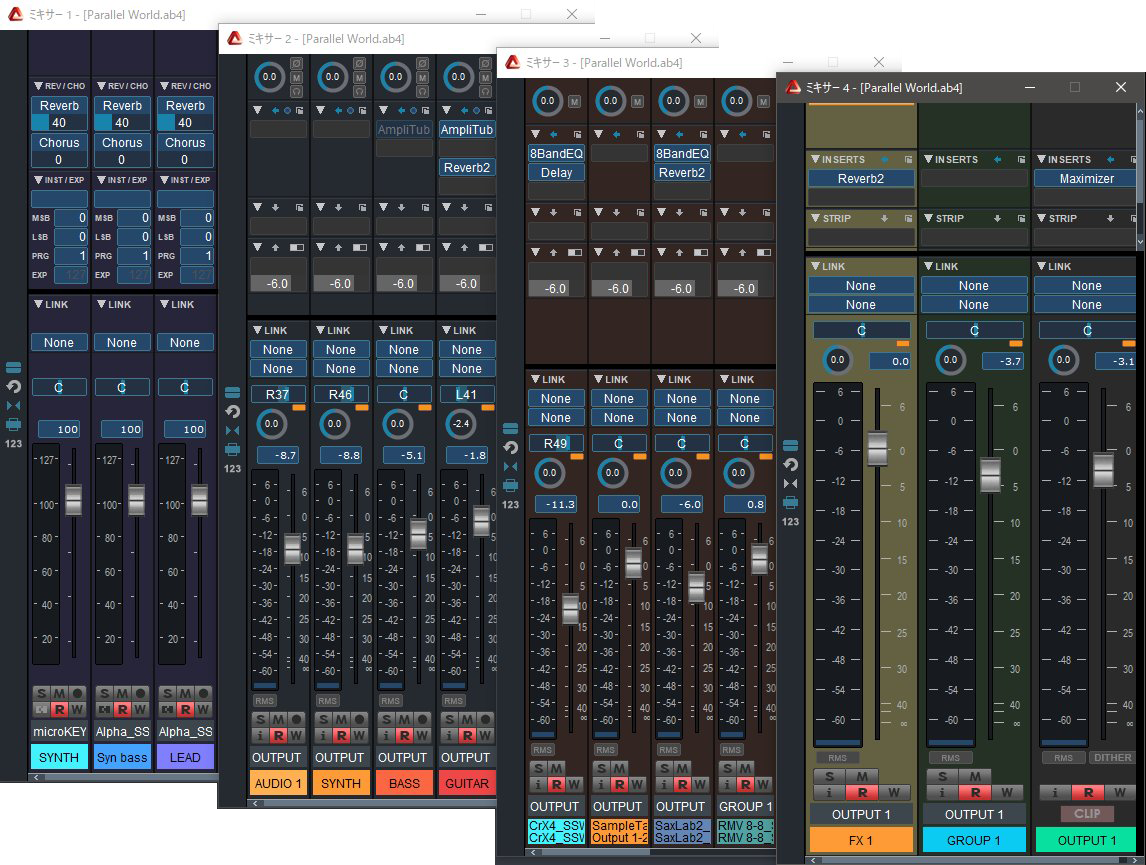Viewport: 1146px width, 865px height.
Task: Click the record-arm circle on BASS channel
Action: (x=424, y=719)
